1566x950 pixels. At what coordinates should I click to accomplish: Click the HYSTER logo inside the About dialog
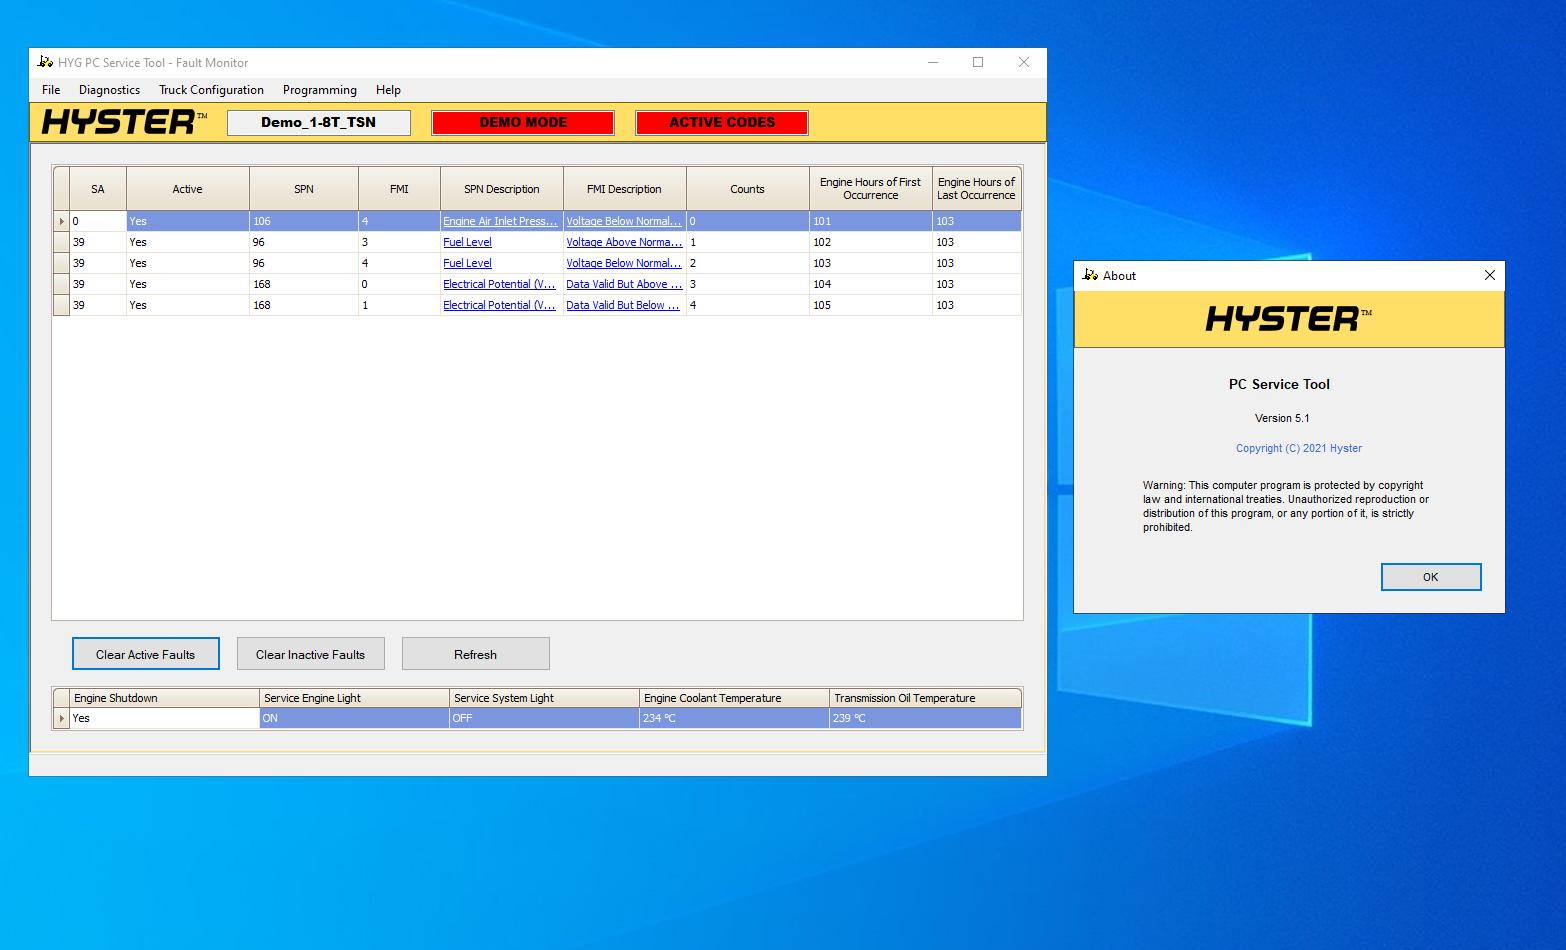click(x=1288, y=318)
